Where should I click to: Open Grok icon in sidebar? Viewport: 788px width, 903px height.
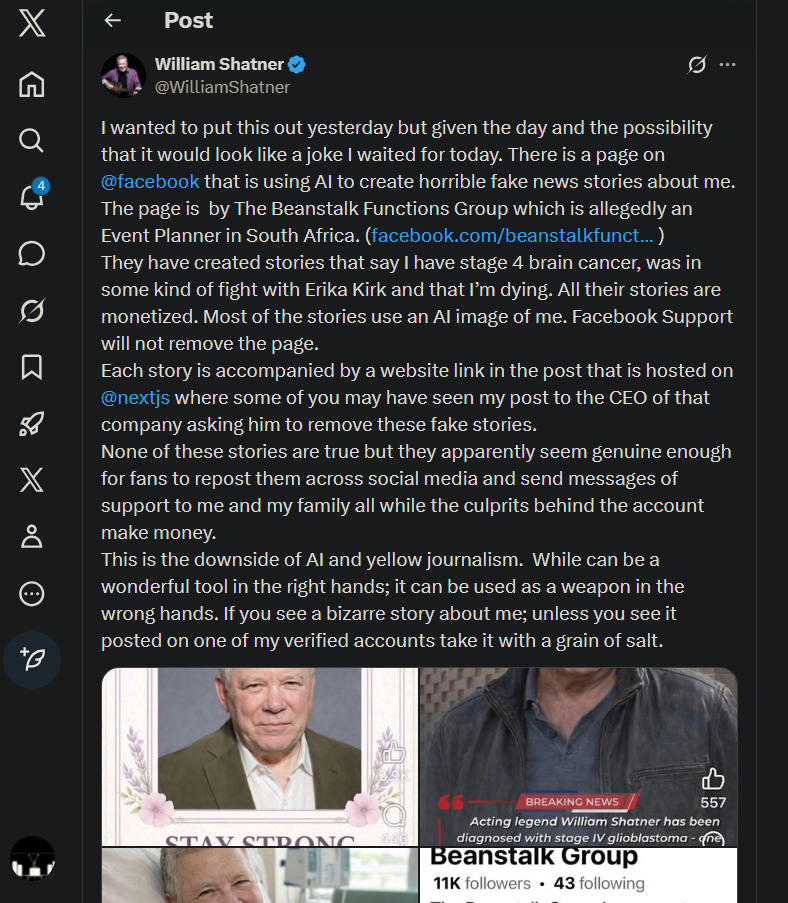(x=32, y=310)
